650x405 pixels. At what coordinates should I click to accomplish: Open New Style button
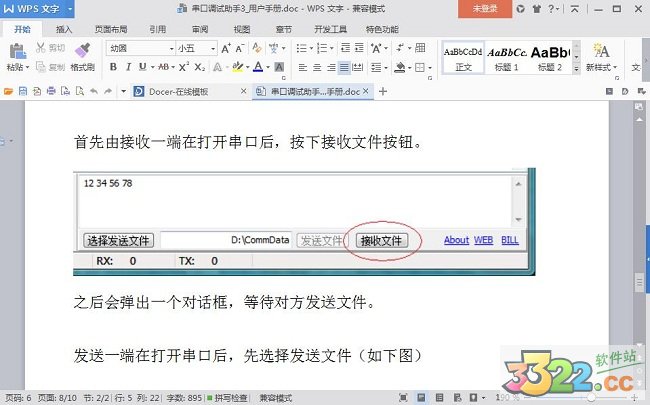(x=601, y=56)
